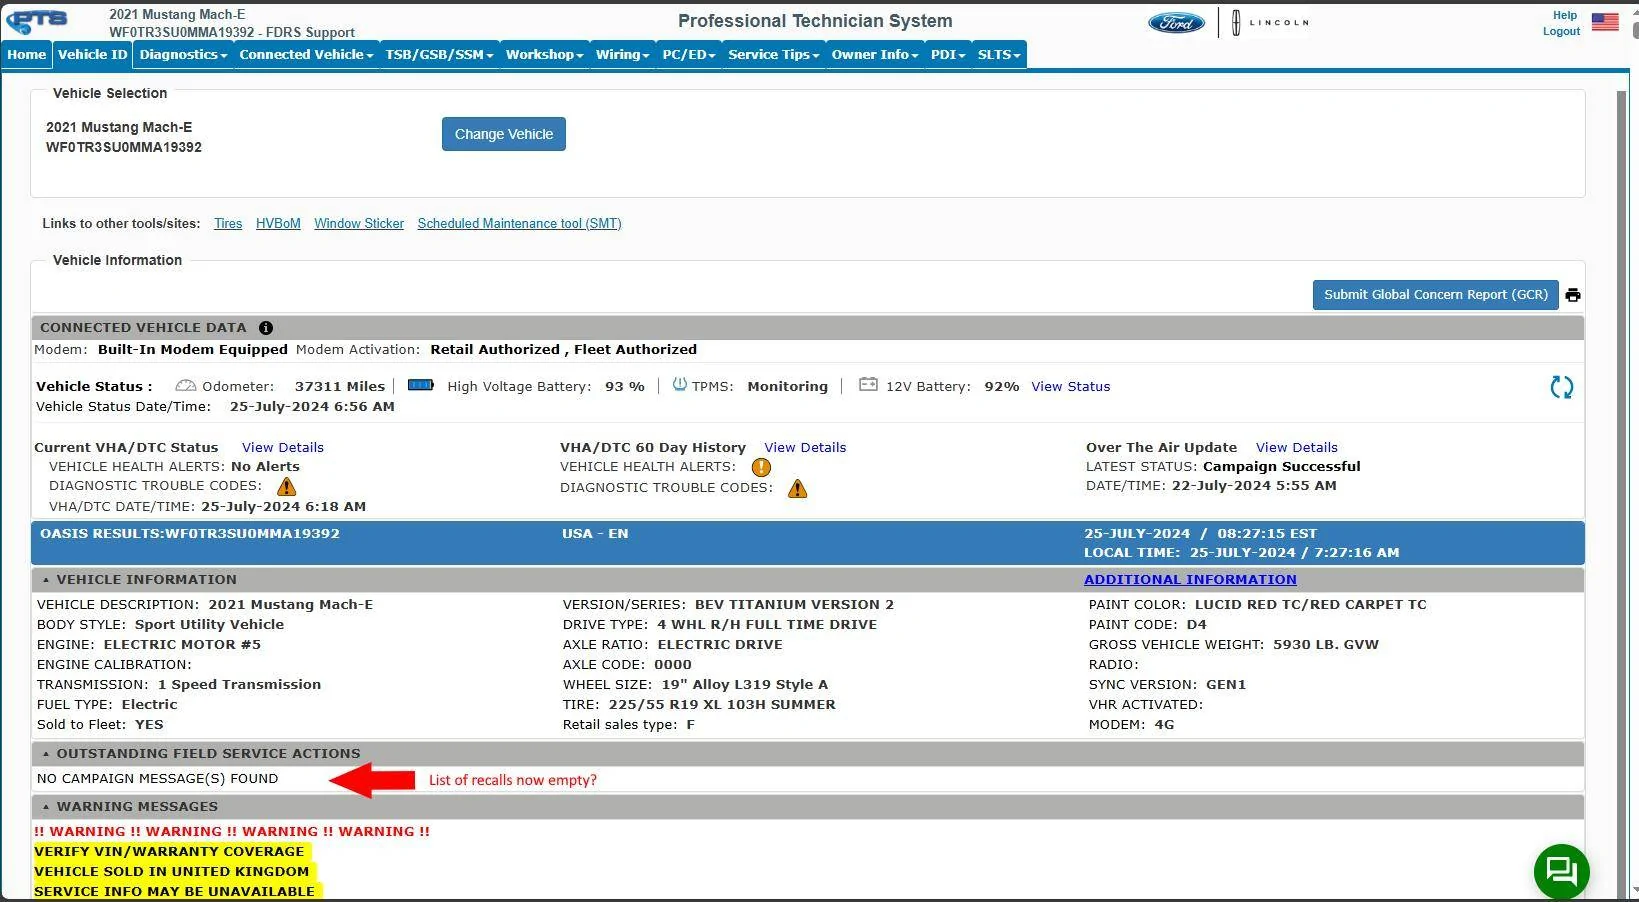This screenshot has width=1639, height=902.
Task: Click the high voltage battery icon
Action: pyautogui.click(x=420, y=385)
